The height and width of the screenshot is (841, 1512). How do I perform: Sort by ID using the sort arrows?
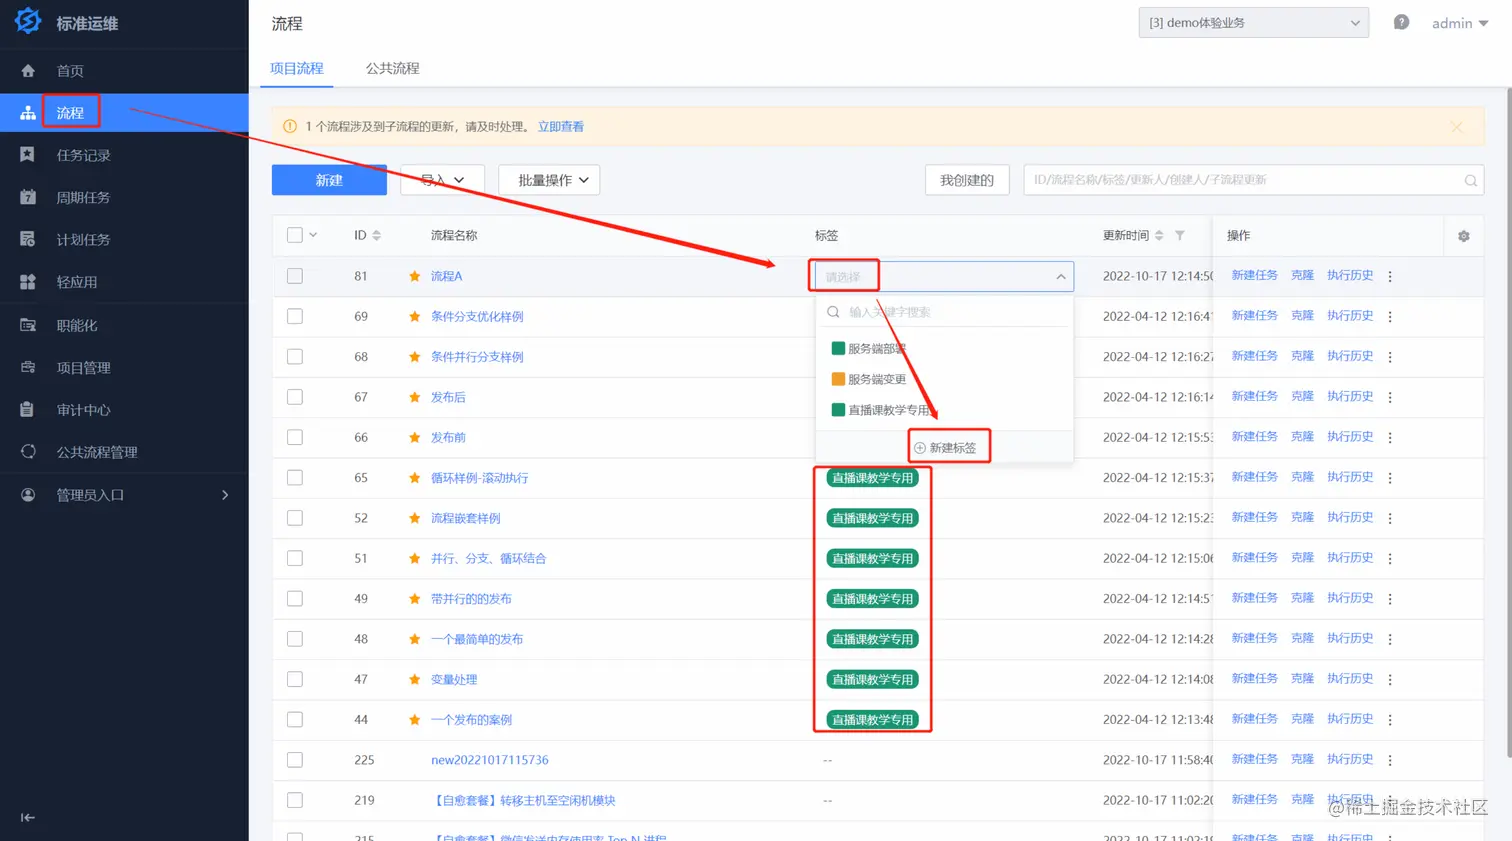[377, 236]
